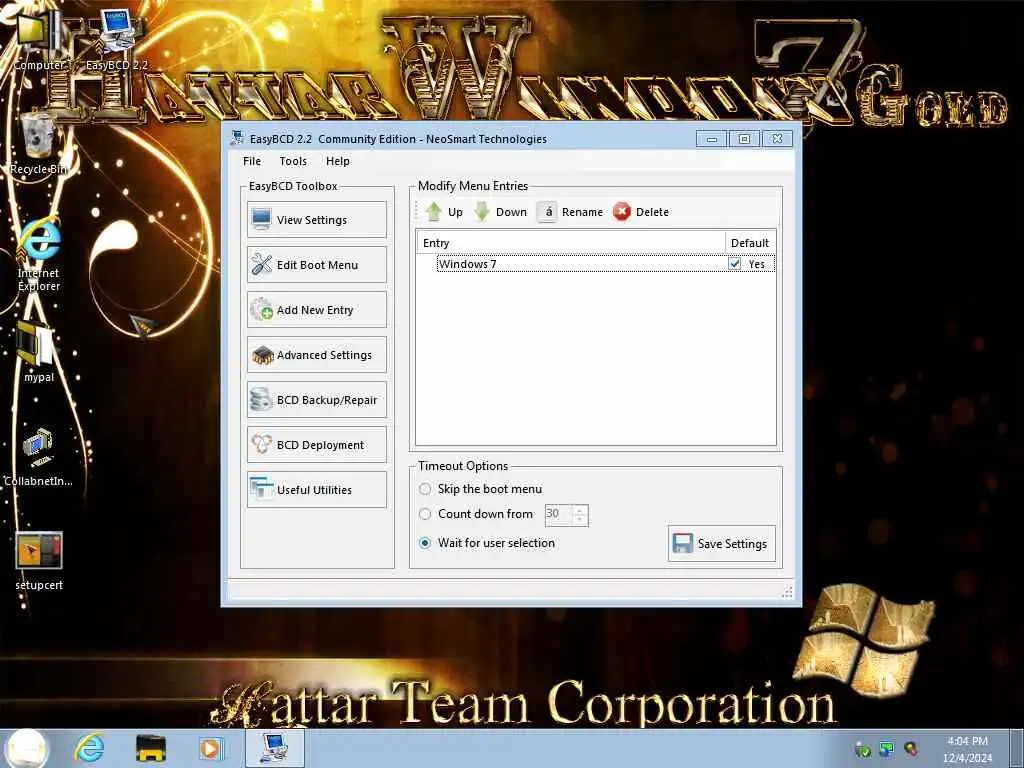Decrease countdown with spinner down arrow
Screen dimensions: 1024x768
pyautogui.click(x=580, y=520)
